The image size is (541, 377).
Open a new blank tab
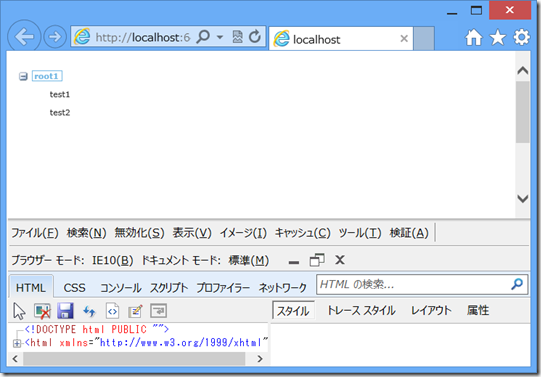pyautogui.click(x=424, y=38)
